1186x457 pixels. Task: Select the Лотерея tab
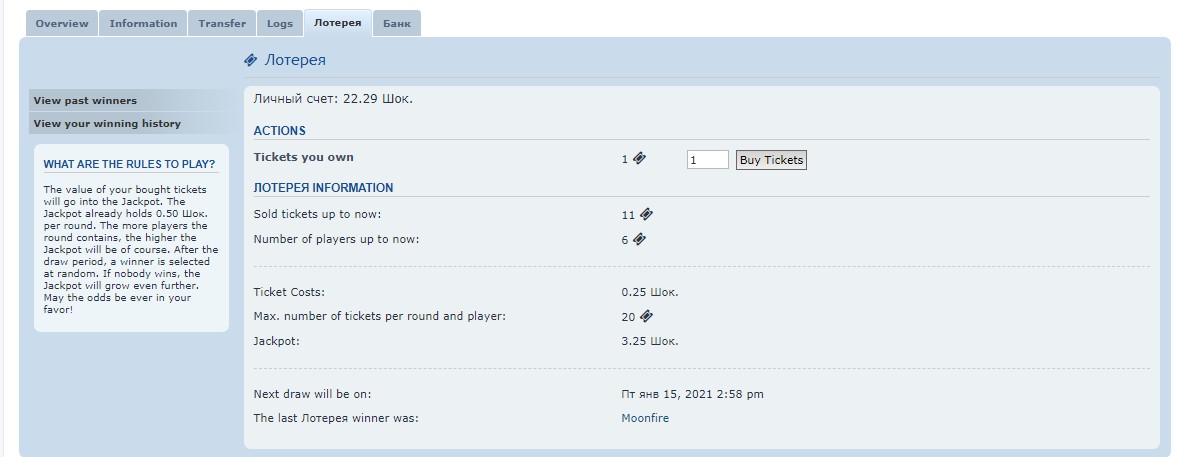pyautogui.click(x=337, y=23)
